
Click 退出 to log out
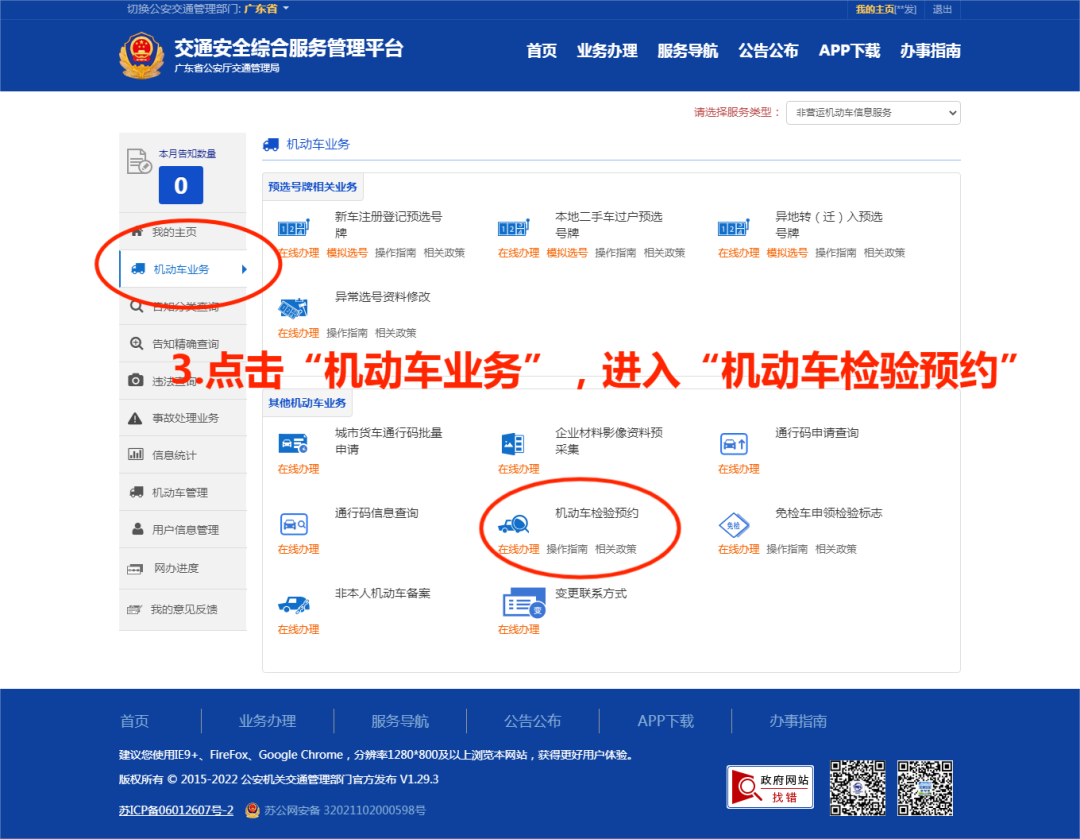coord(942,9)
